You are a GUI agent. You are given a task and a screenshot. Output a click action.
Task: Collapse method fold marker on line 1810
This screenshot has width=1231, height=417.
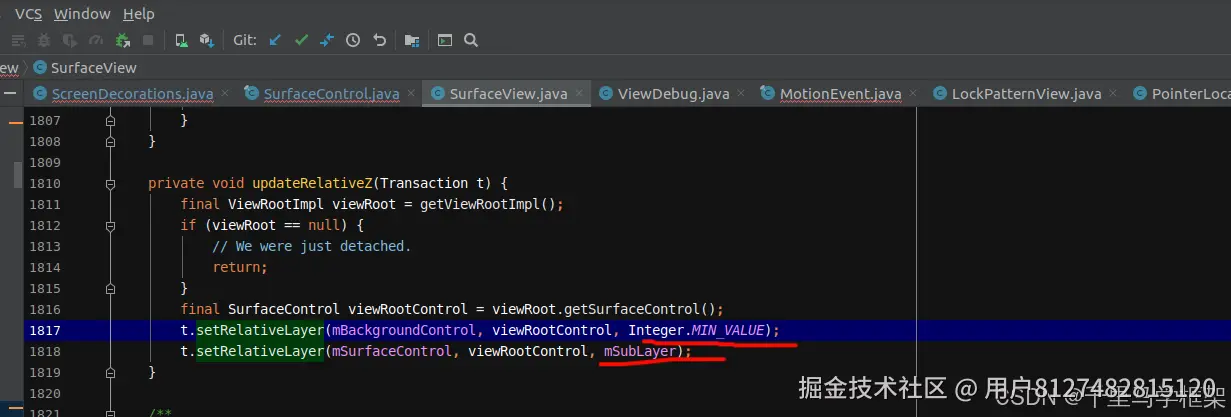pos(110,183)
